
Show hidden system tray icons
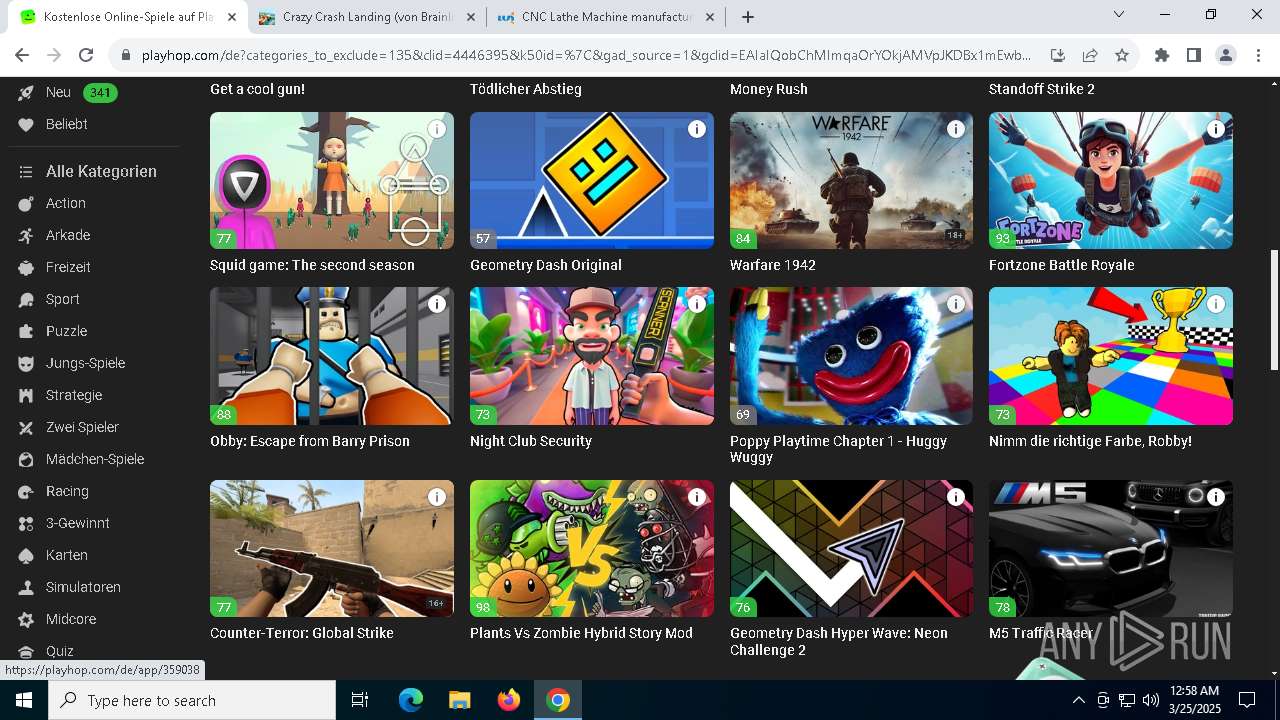point(1078,700)
